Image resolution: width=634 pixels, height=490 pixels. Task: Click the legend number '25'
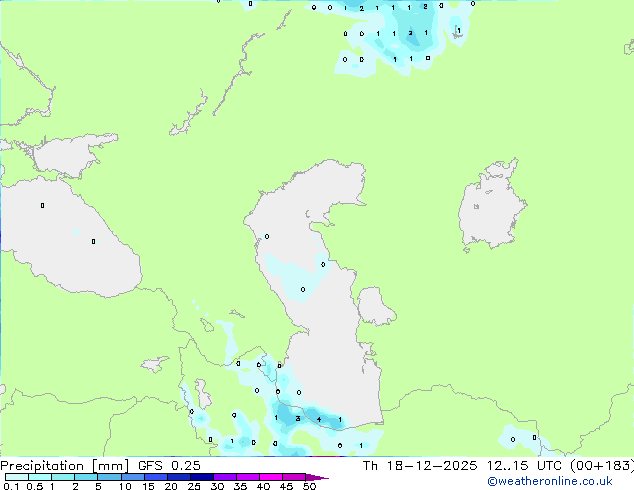tap(194, 486)
